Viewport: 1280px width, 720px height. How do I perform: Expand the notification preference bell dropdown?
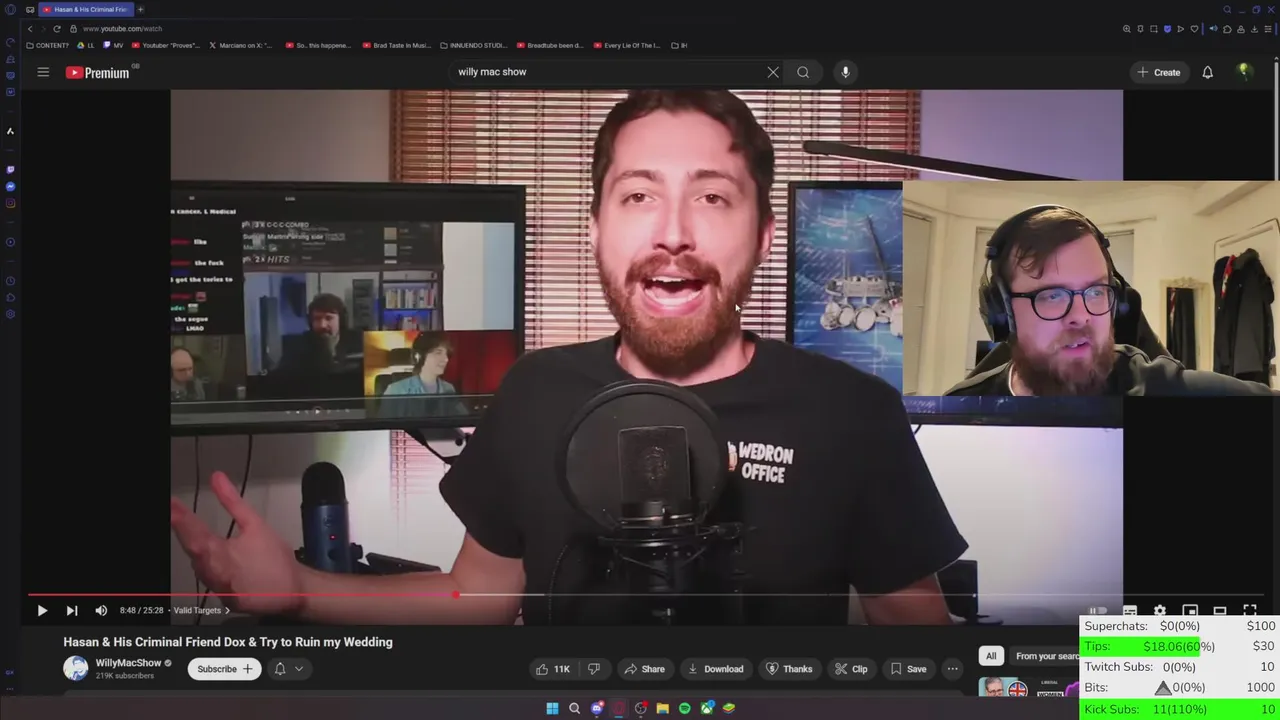[288, 669]
